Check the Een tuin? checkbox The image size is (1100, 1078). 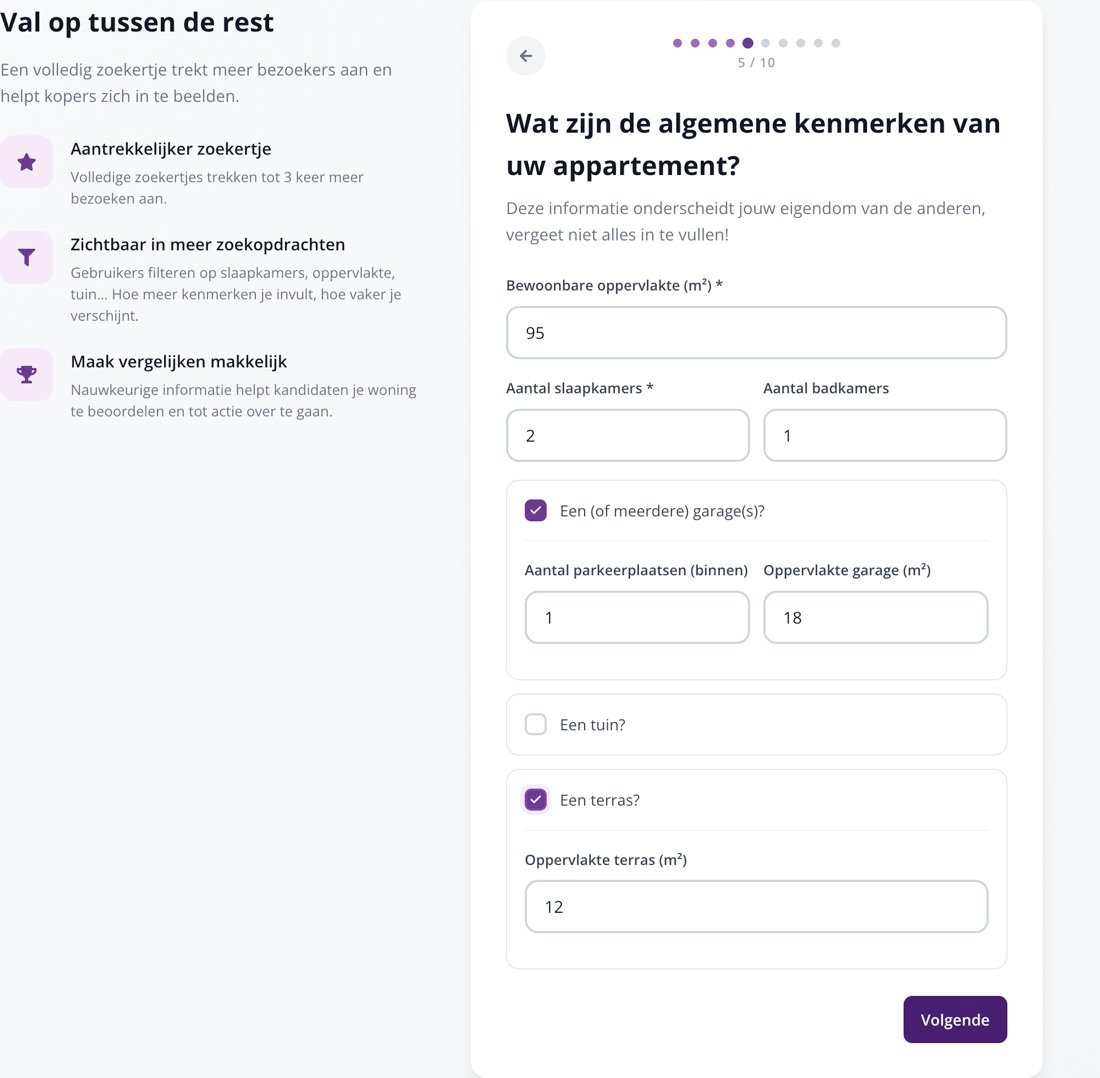click(x=536, y=725)
